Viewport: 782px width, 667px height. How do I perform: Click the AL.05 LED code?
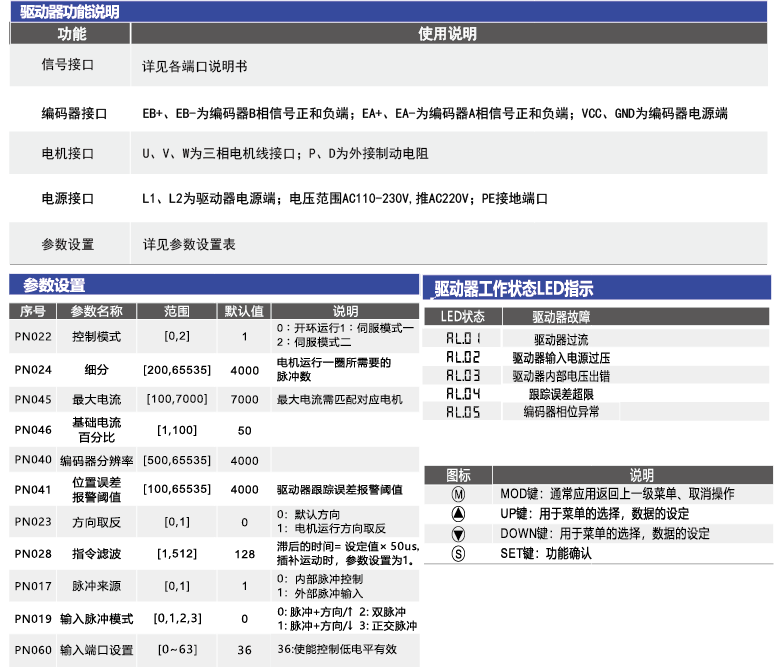tap(463, 412)
